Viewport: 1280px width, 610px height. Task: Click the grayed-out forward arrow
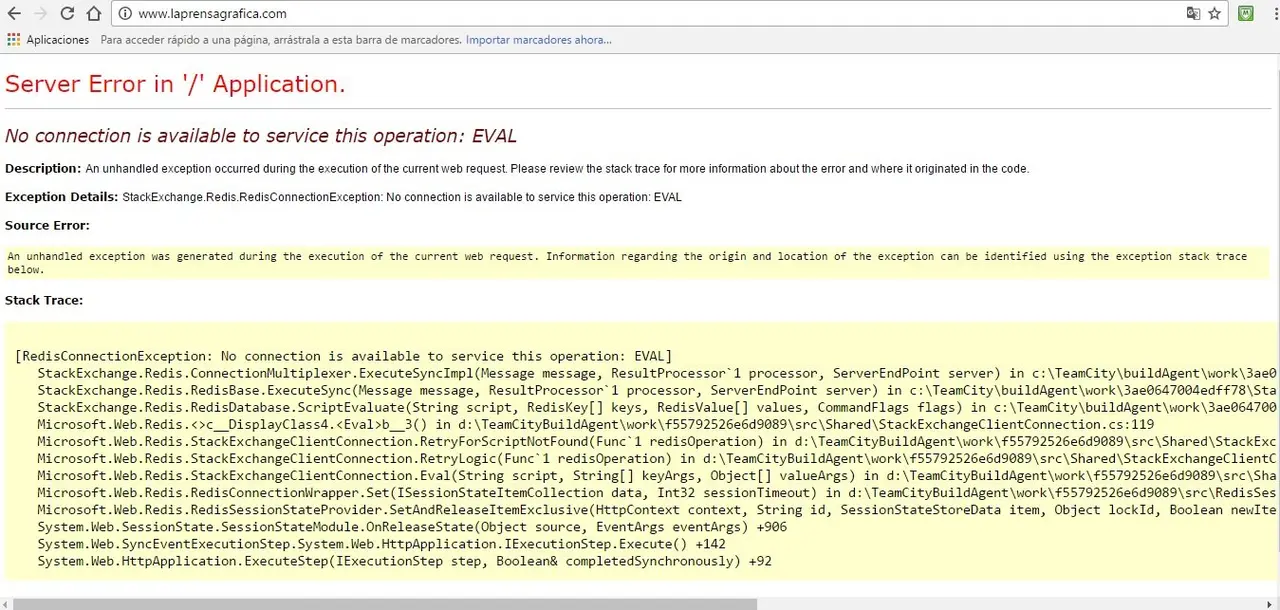click(x=41, y=14)
